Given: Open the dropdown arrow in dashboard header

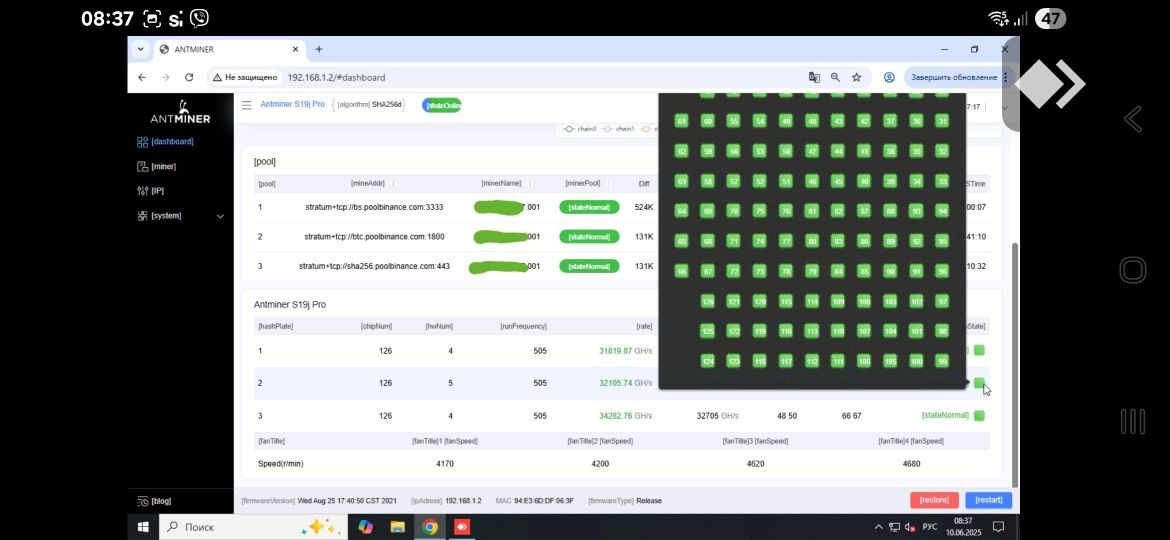Looking at the screenshot, I should 1004,107.
